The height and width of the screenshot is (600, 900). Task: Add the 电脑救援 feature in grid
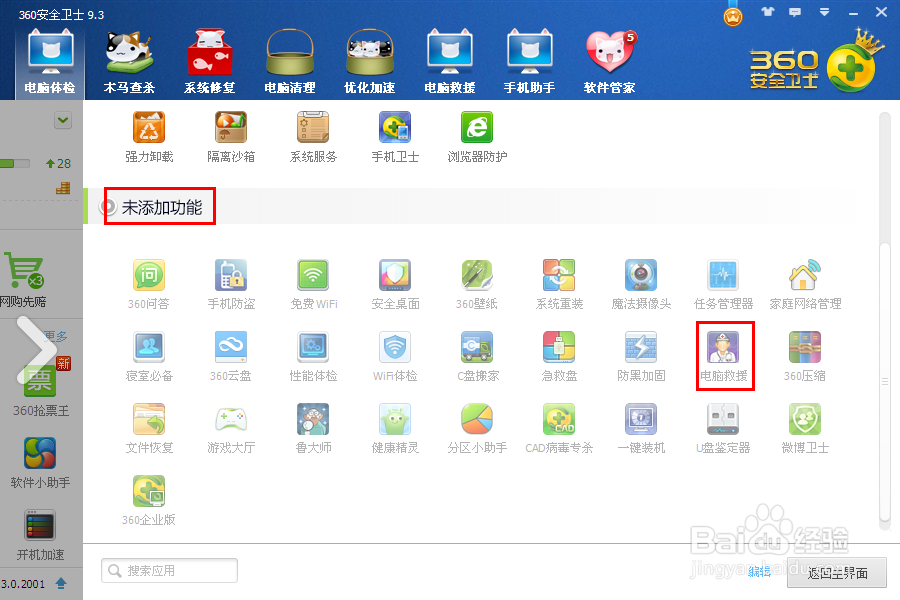tap(724, 357)
